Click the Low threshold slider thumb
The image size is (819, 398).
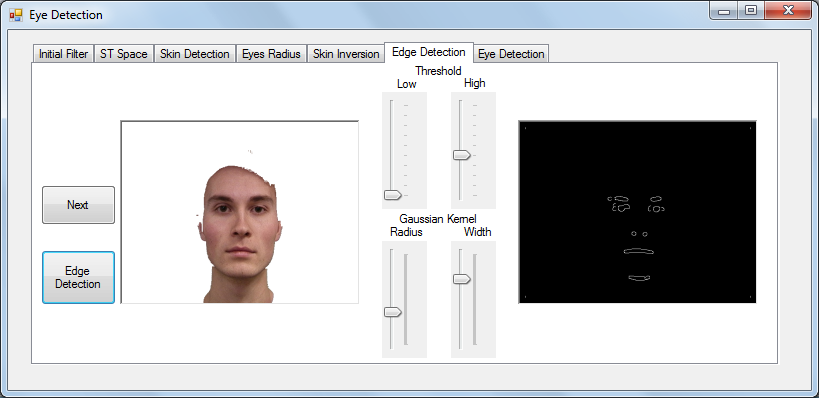pos(393,195)
